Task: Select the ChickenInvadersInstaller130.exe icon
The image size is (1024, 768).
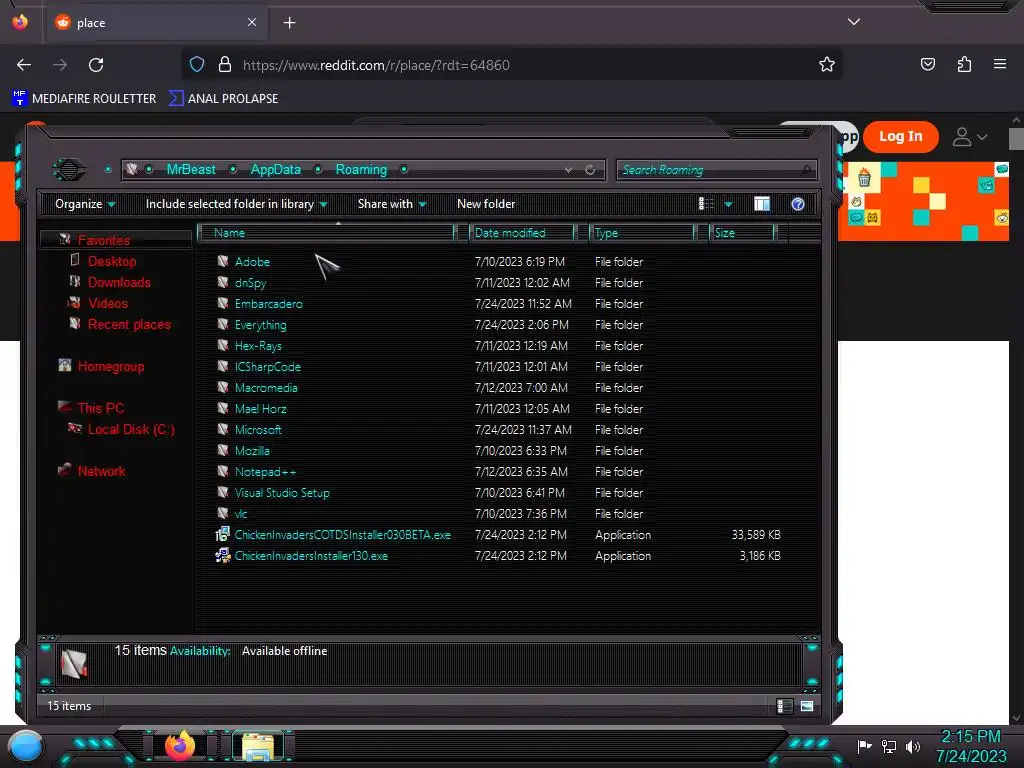Action: pyautogui.click(x=223, y=556)
